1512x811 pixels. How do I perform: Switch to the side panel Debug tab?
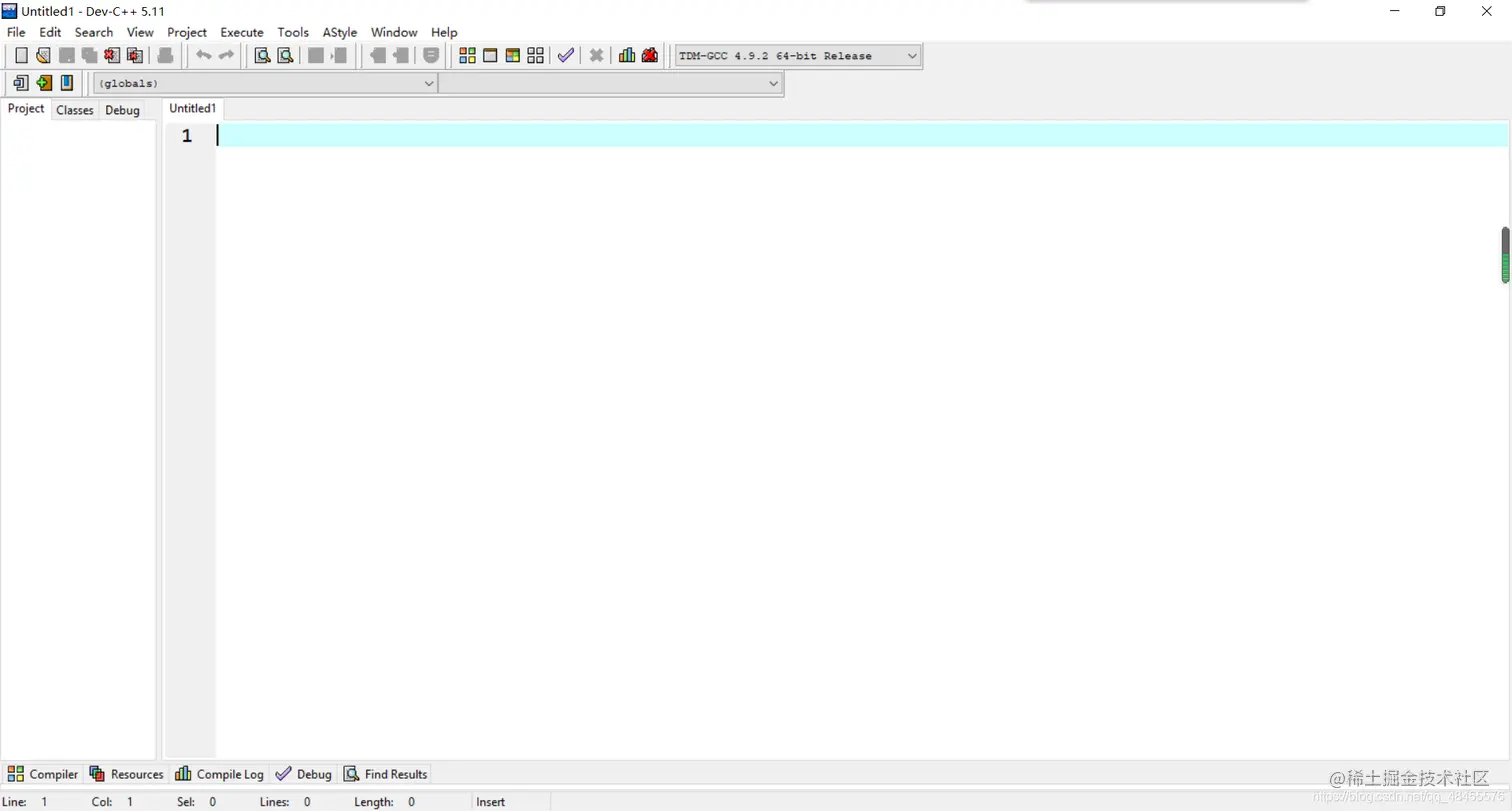[x=123, y=110]
